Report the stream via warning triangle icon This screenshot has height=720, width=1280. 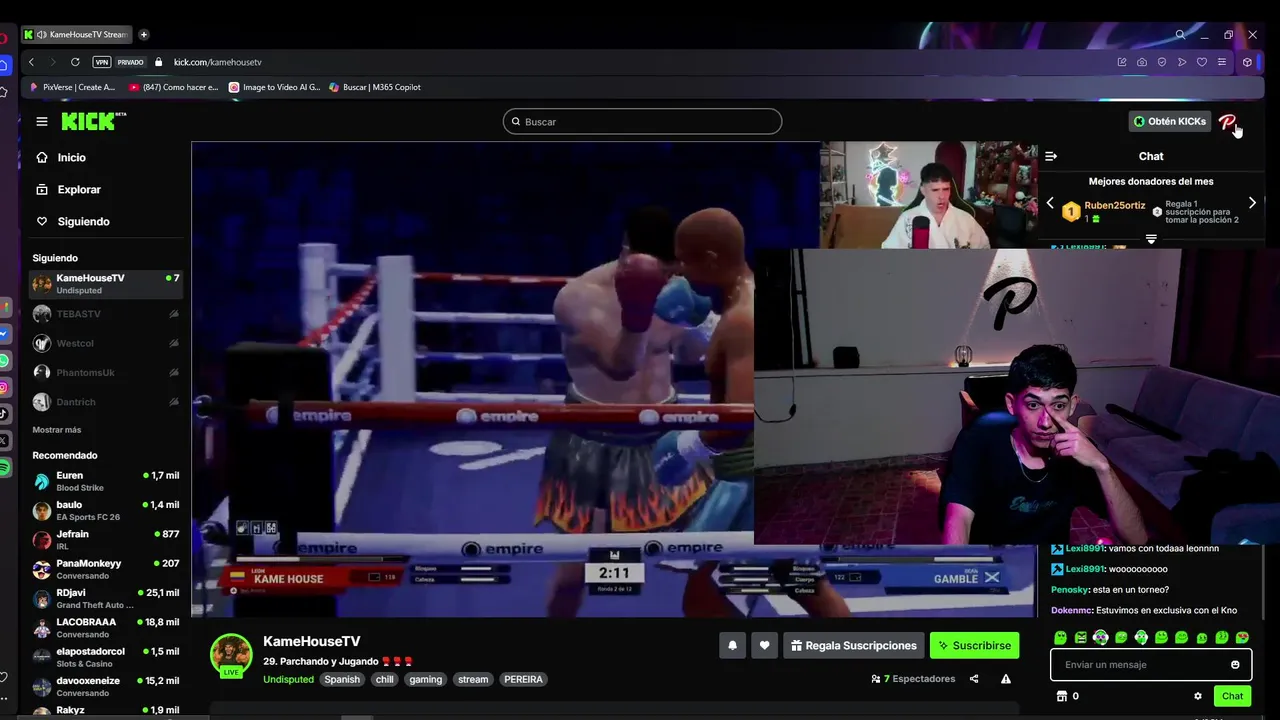click(1006, 679)
